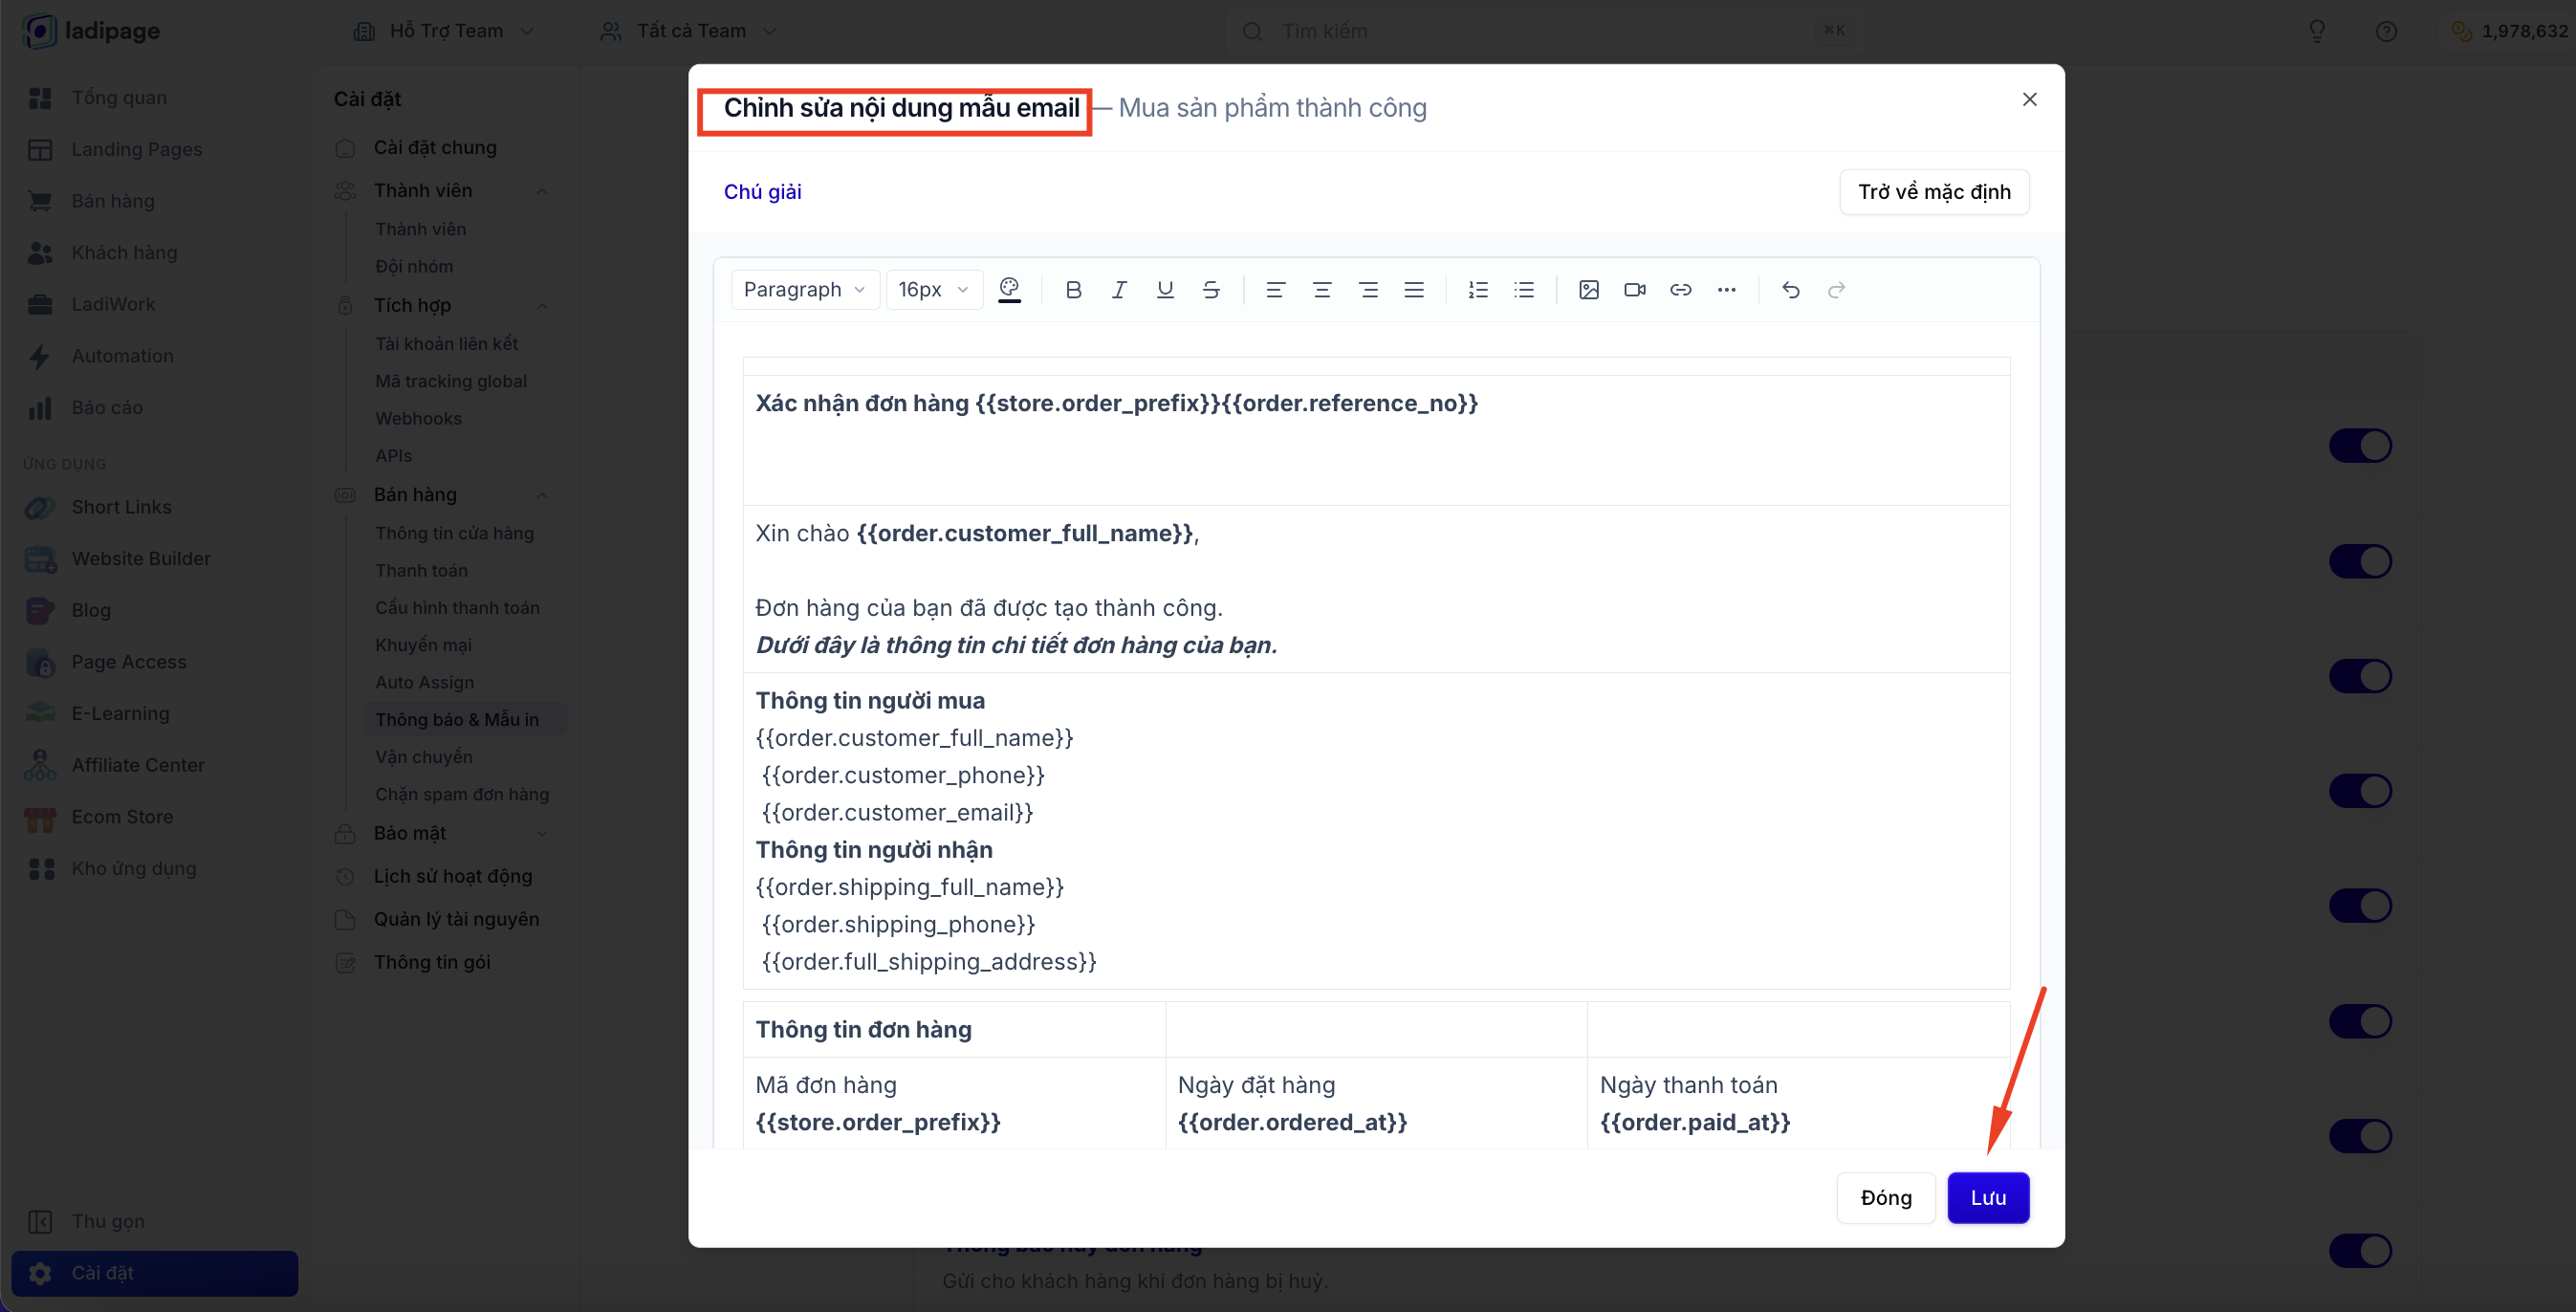Screen dimensions: 2576x1312
Task: Open the Hỗ Trợ Team switcher
Action: (x=444, y=31)
